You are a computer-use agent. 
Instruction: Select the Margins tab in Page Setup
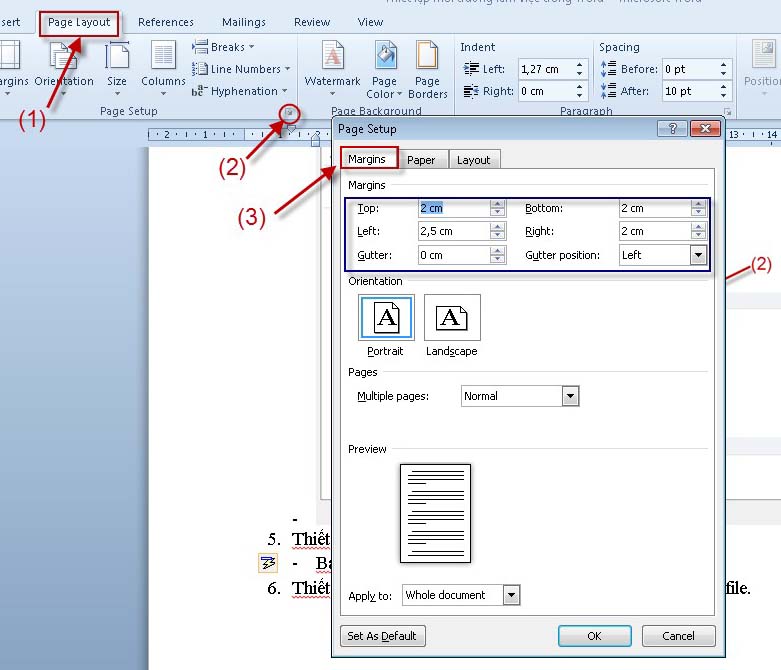pyautogui.click(x=367, y=159)
